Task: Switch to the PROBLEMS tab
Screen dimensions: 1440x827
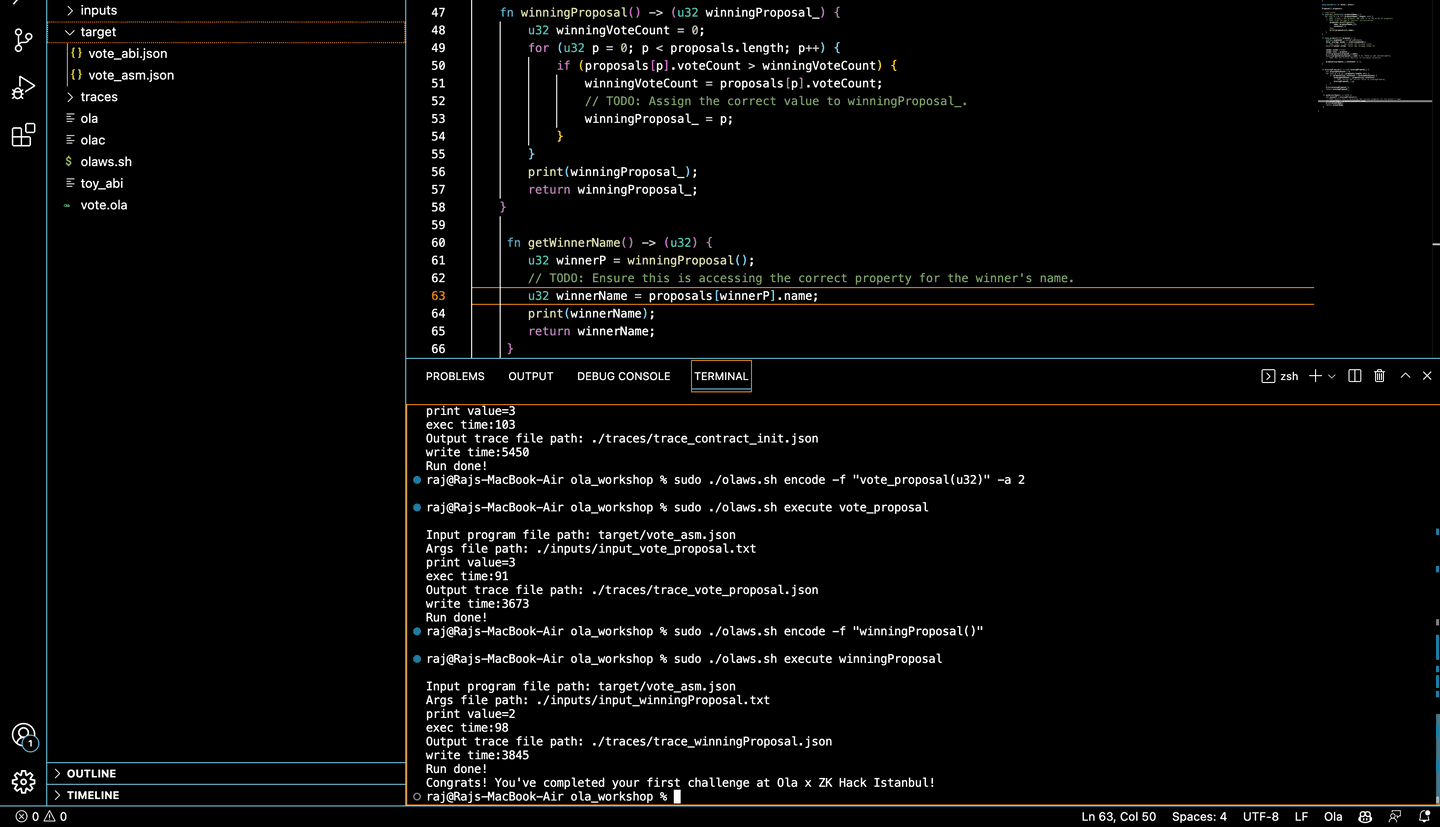Action: tap(455, 376)
